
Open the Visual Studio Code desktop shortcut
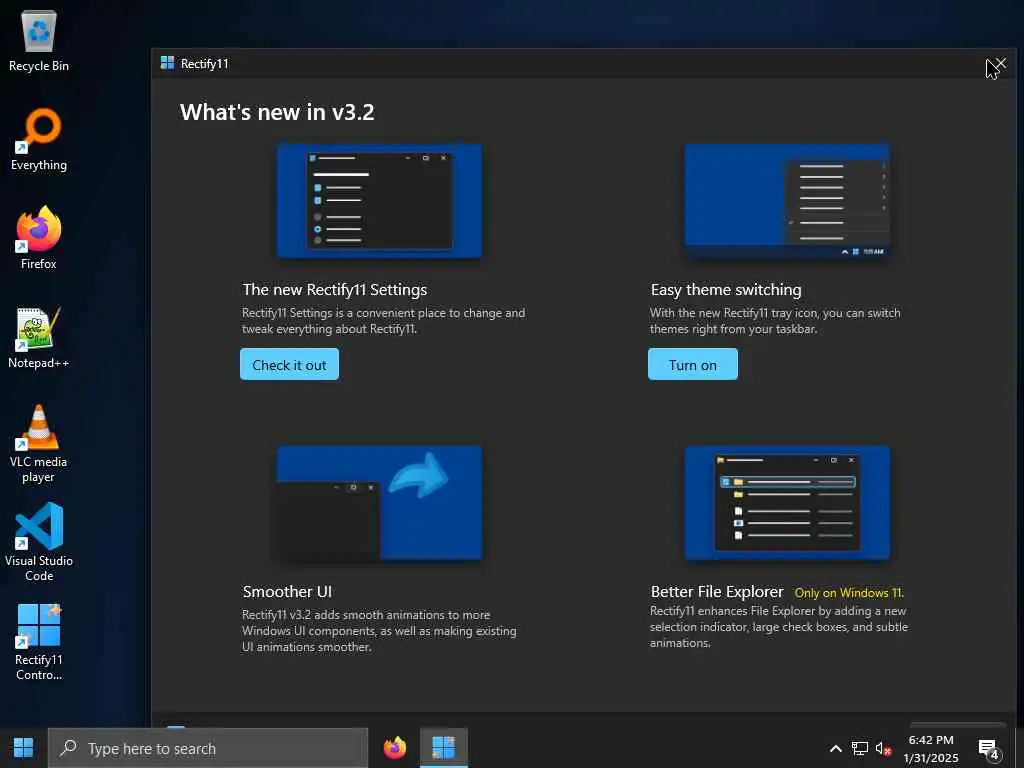39,542
